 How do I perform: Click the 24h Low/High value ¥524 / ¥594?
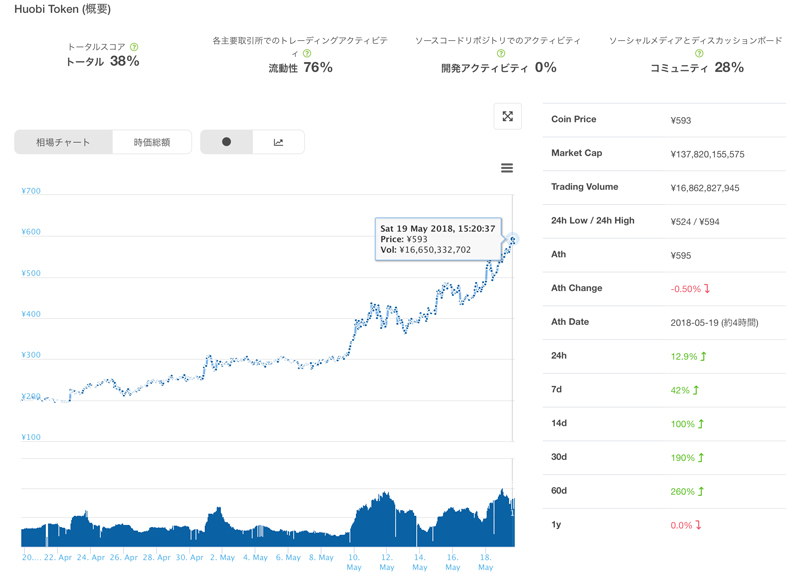695,221
